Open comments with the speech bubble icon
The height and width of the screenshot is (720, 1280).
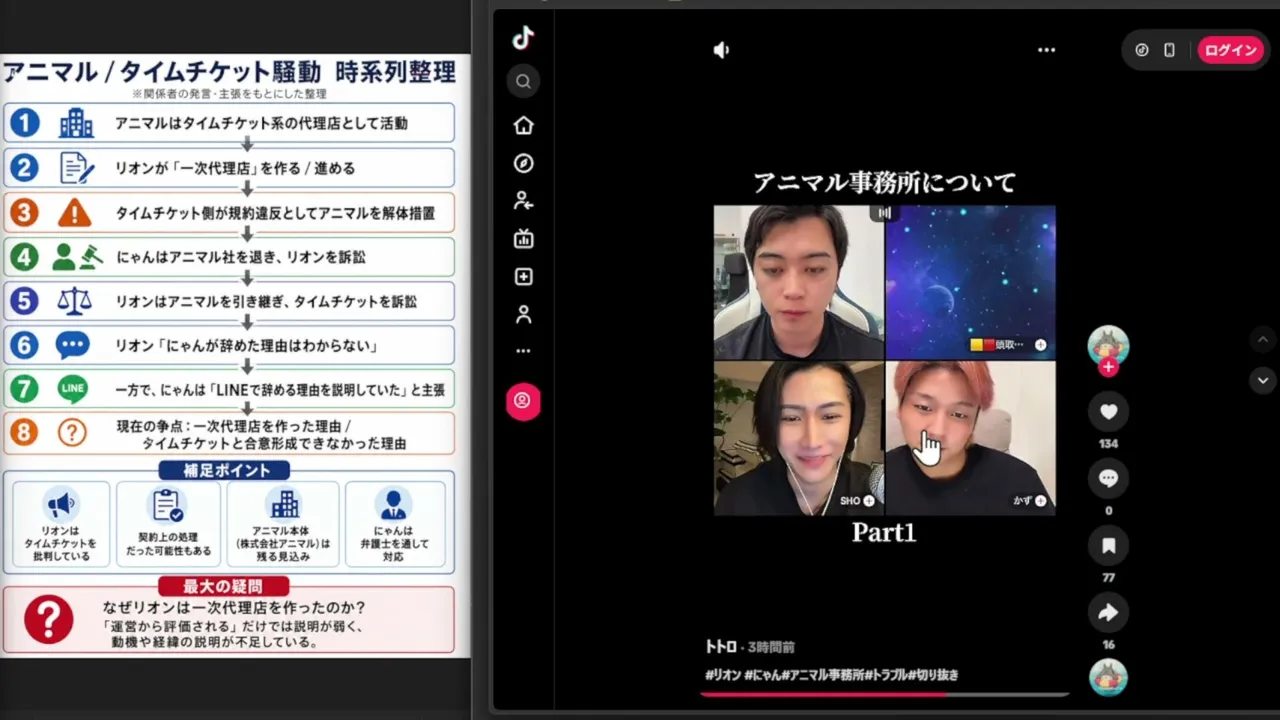pyautogui.click(x=1108, y=479)
